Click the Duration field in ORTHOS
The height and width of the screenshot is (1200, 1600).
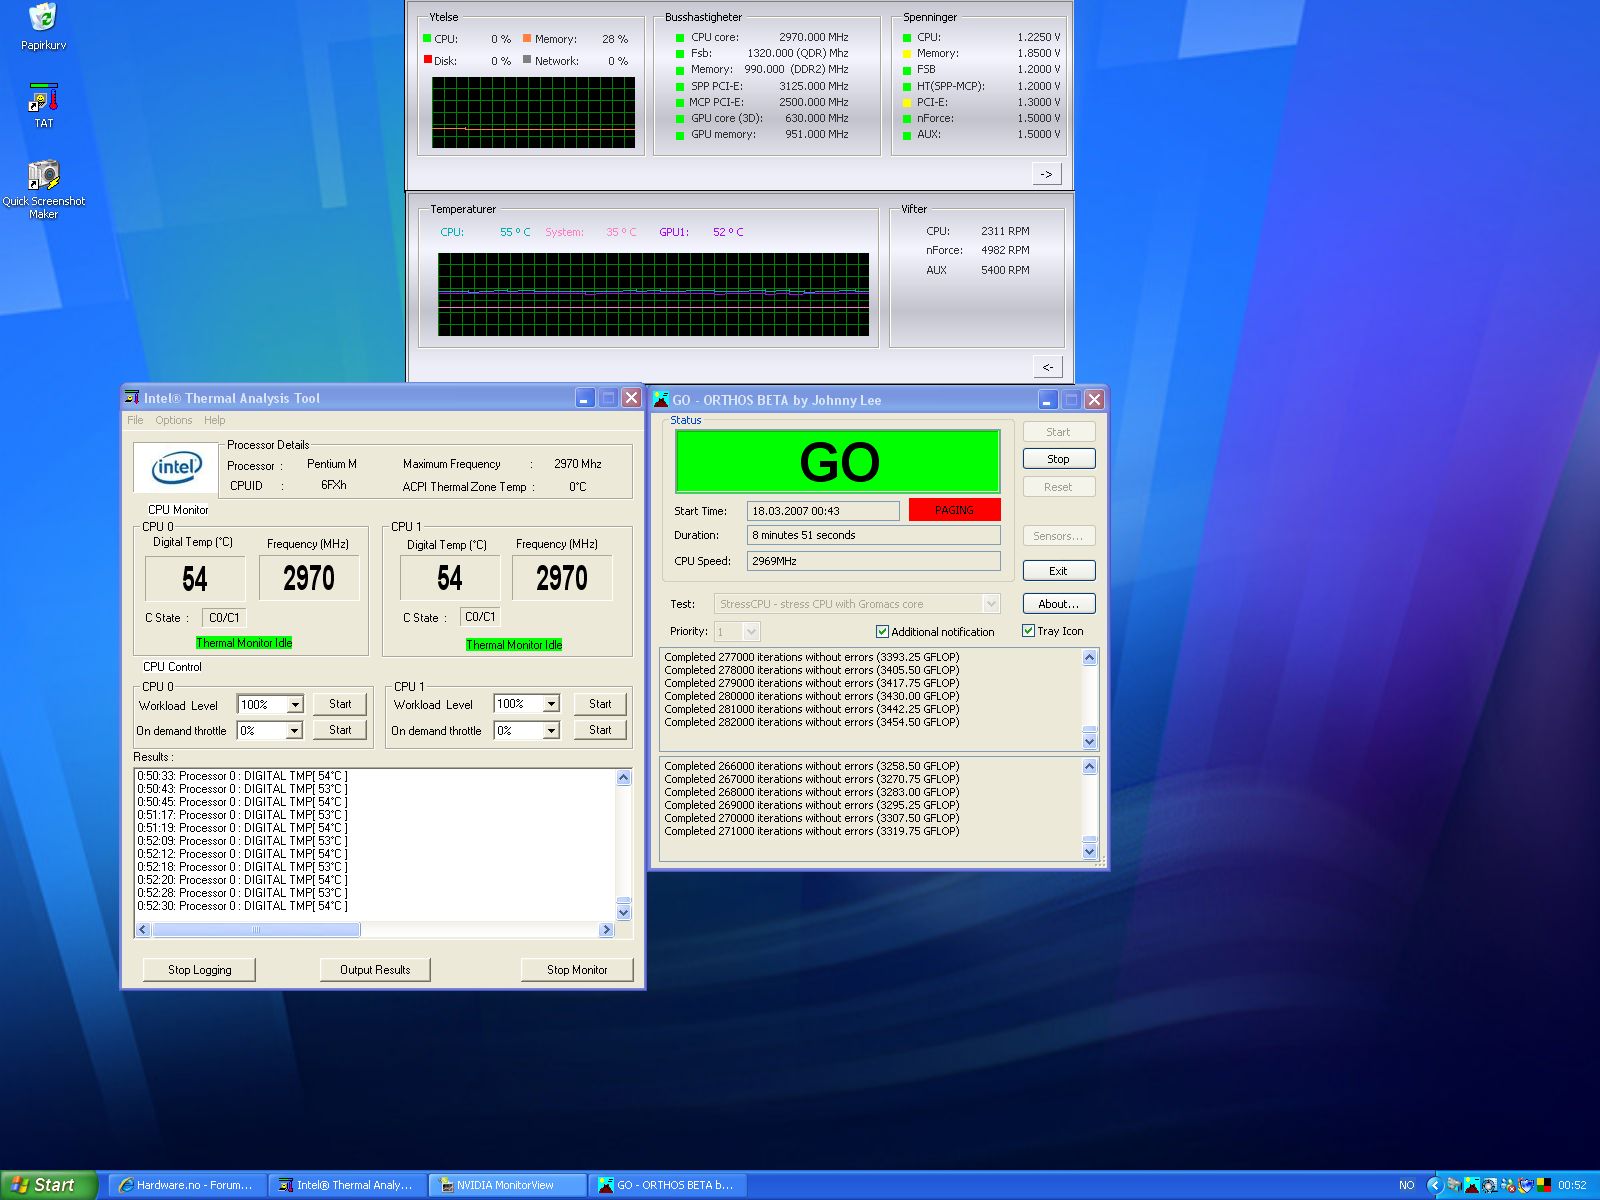pyautogui.click(x=874, y=535)
